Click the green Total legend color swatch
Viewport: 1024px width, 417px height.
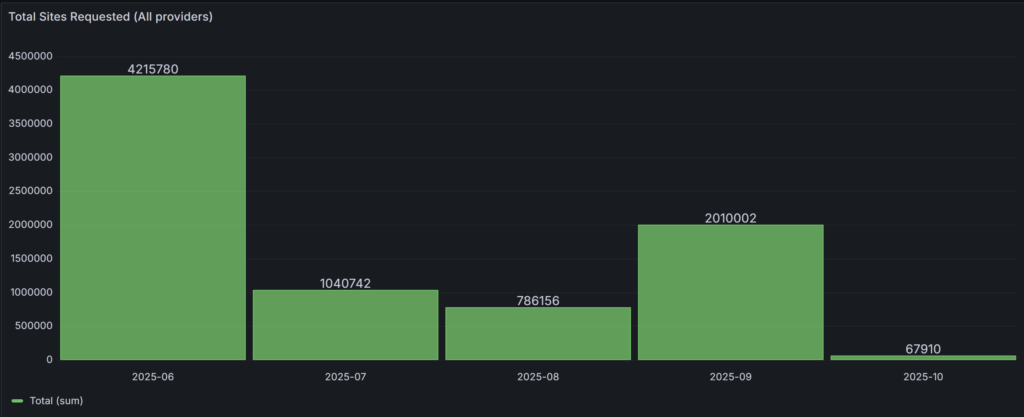(17, 400)
